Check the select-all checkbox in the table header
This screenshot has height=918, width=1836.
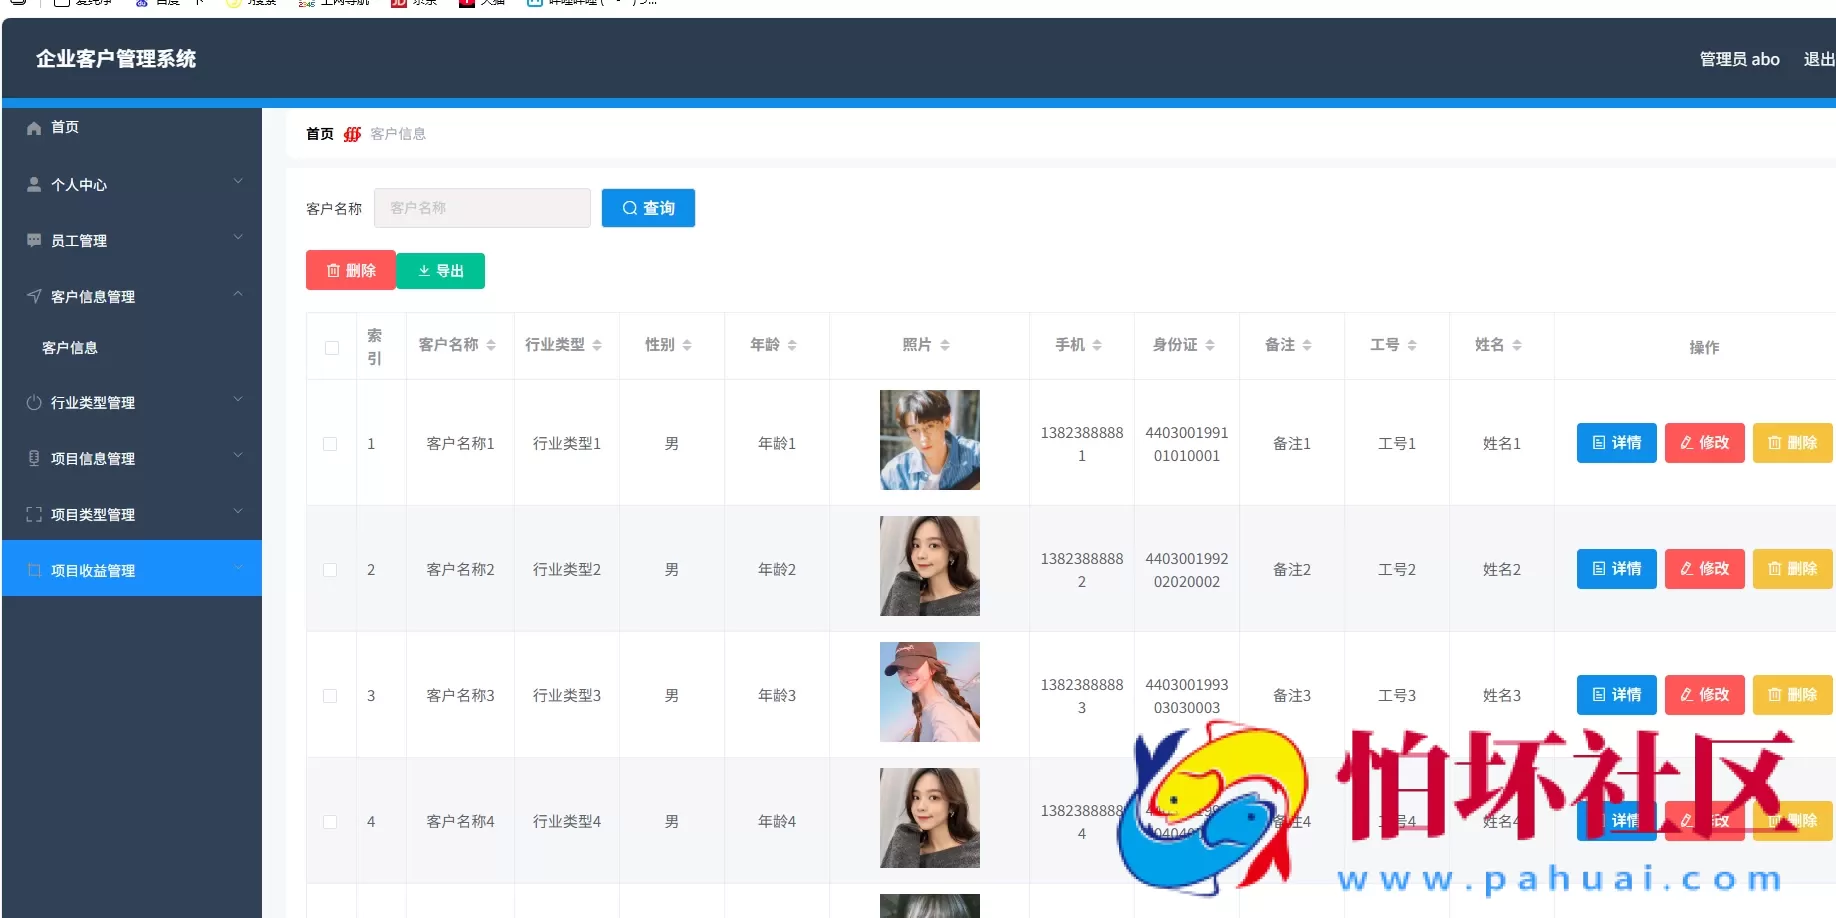330,347
